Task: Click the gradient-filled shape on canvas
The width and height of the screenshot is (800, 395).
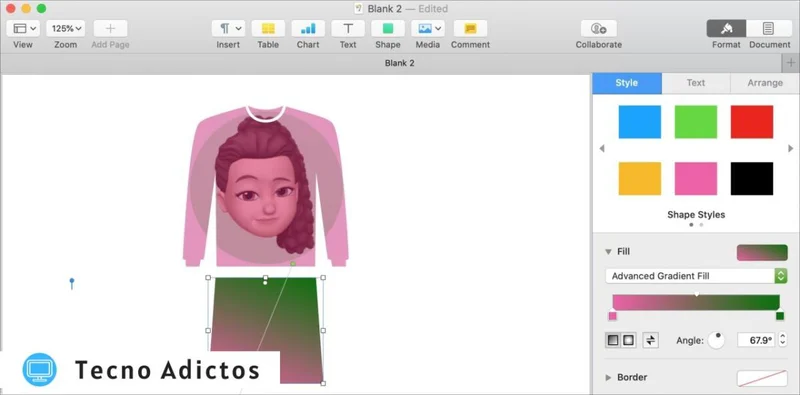Action: [x=265, y=331]
